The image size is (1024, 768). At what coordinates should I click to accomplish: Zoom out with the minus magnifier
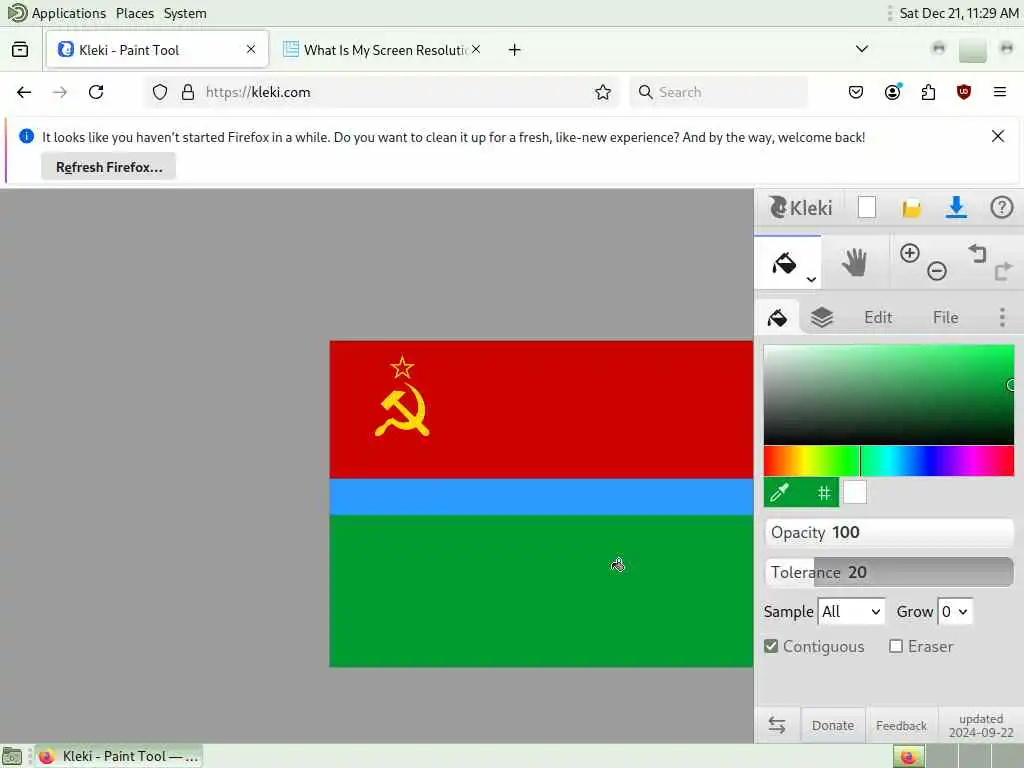[936, 270]
